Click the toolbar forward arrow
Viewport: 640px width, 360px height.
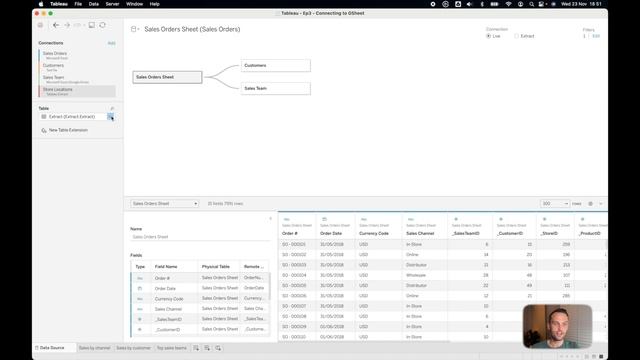pos(67,25)
